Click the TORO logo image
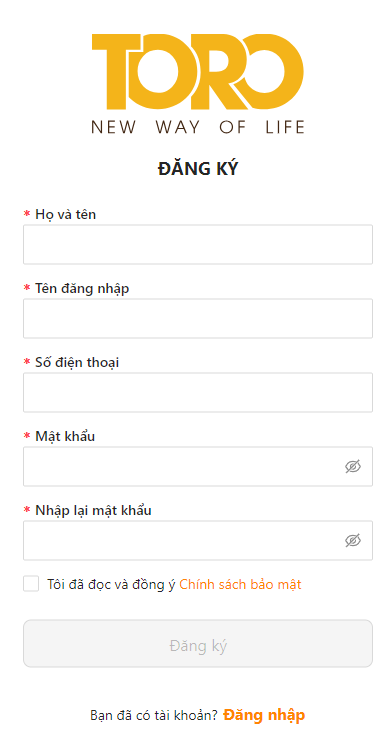 coord(198,84)
